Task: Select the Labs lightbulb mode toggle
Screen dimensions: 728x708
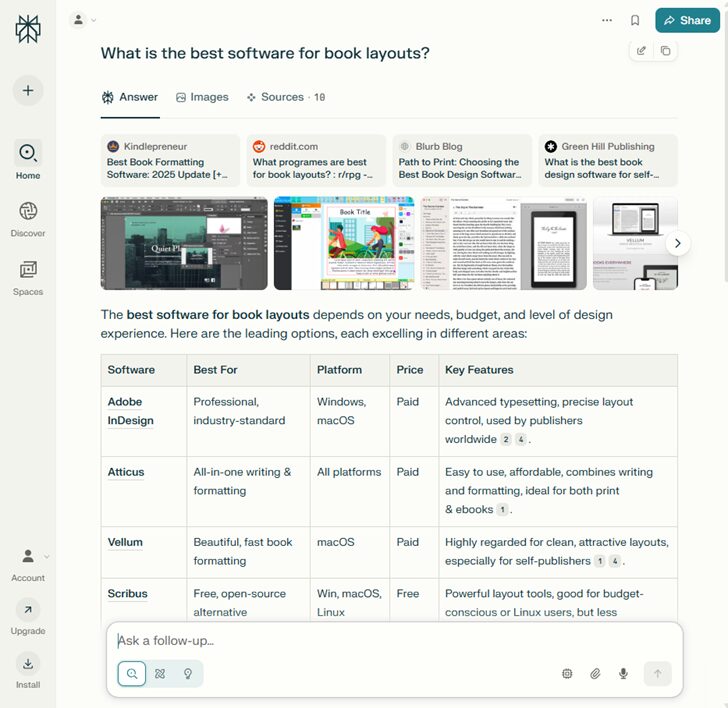Action: coord(188,674)
